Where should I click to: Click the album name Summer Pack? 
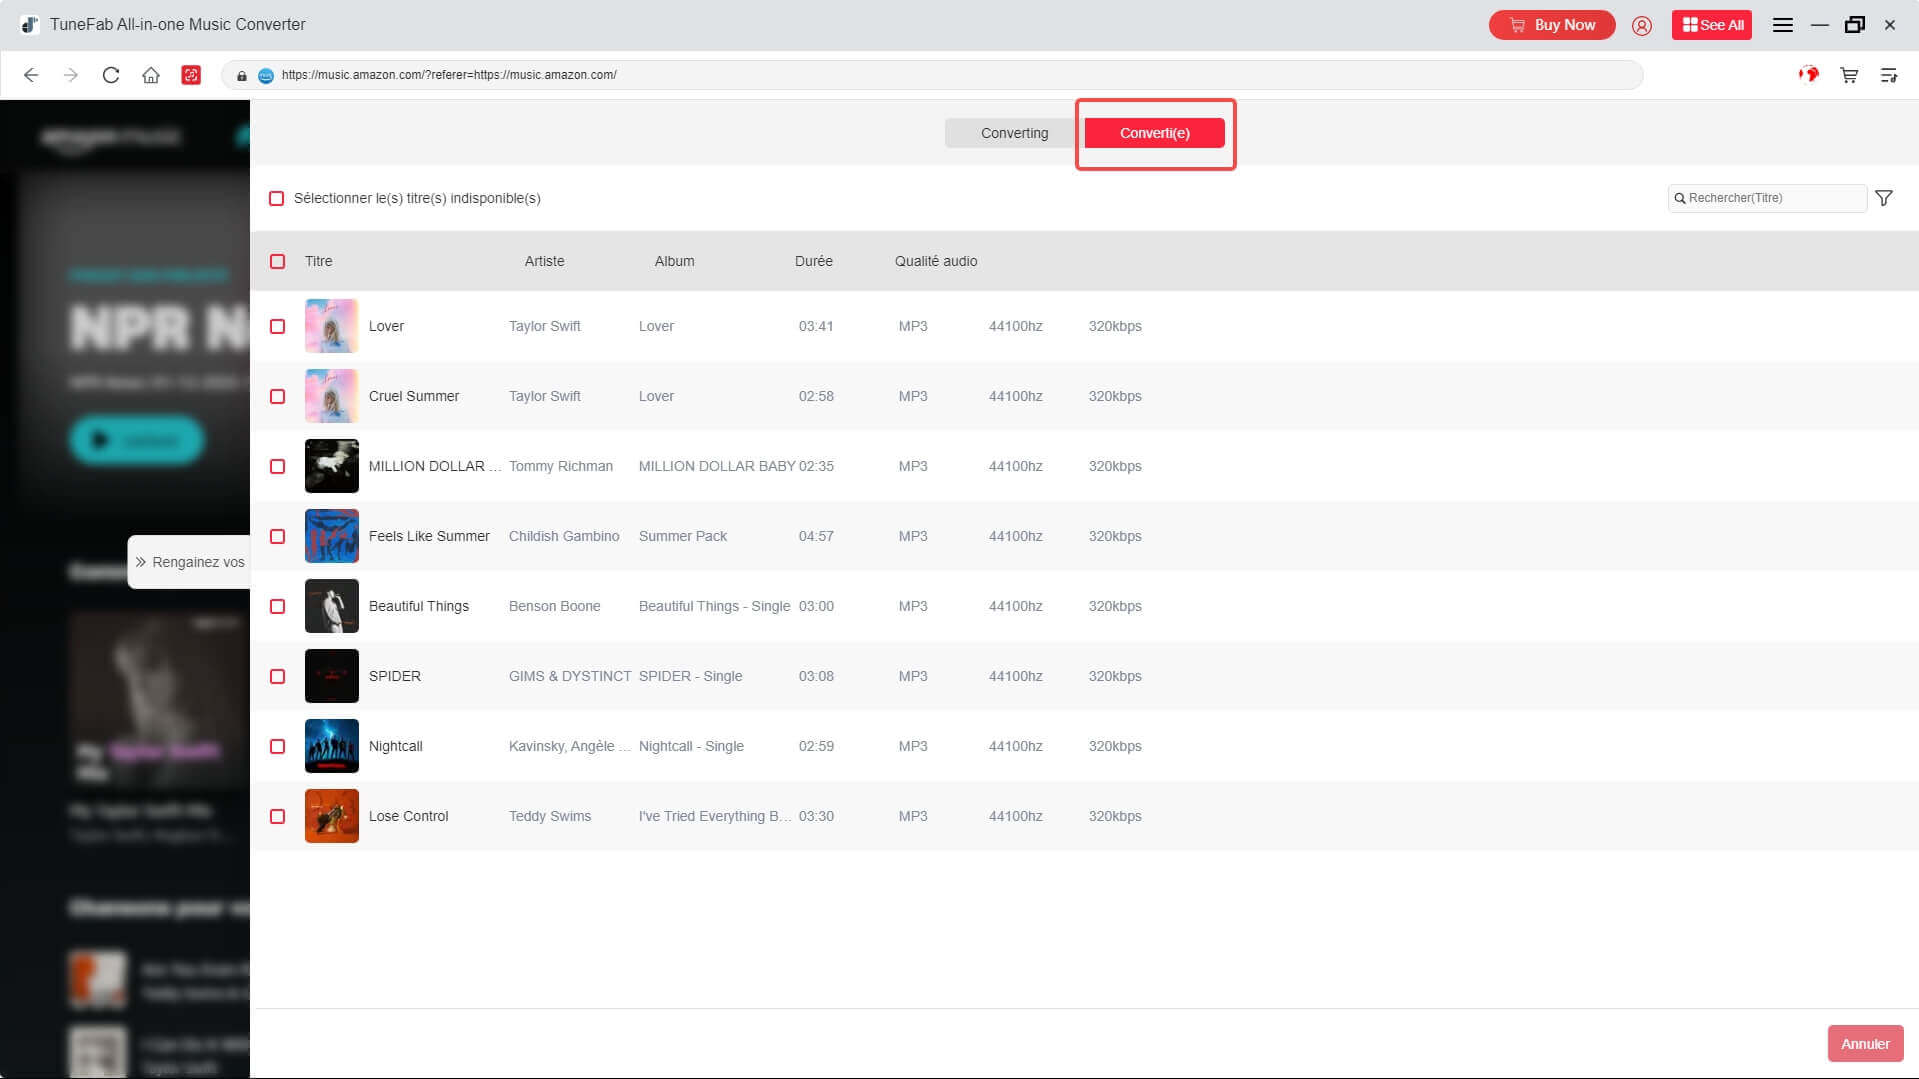(683, 536)
